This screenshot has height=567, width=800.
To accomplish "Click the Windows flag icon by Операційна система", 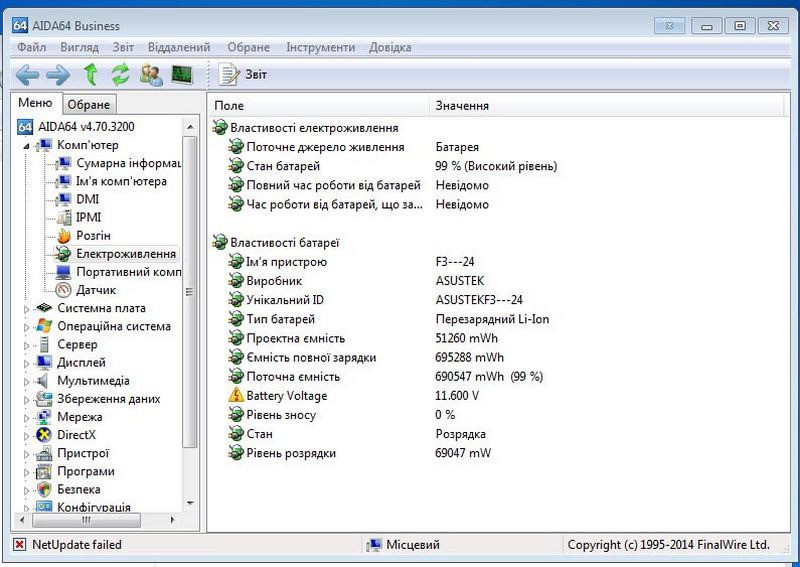I will coord(44,326).
